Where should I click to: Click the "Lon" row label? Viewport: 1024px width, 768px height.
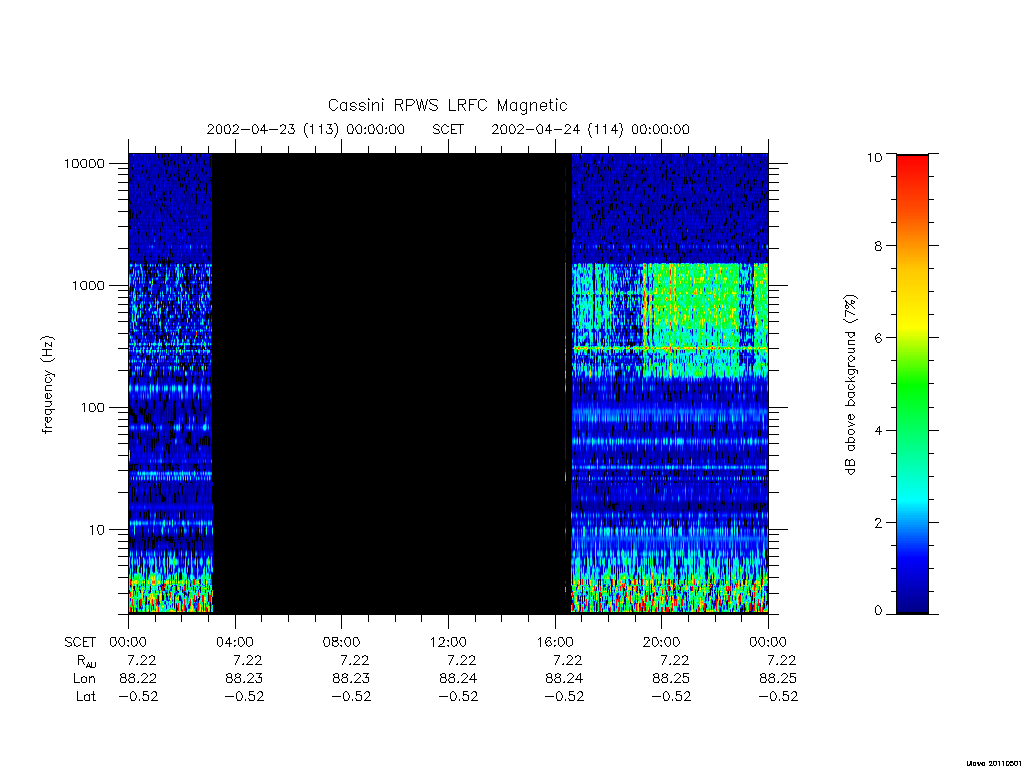click(84, 679)
